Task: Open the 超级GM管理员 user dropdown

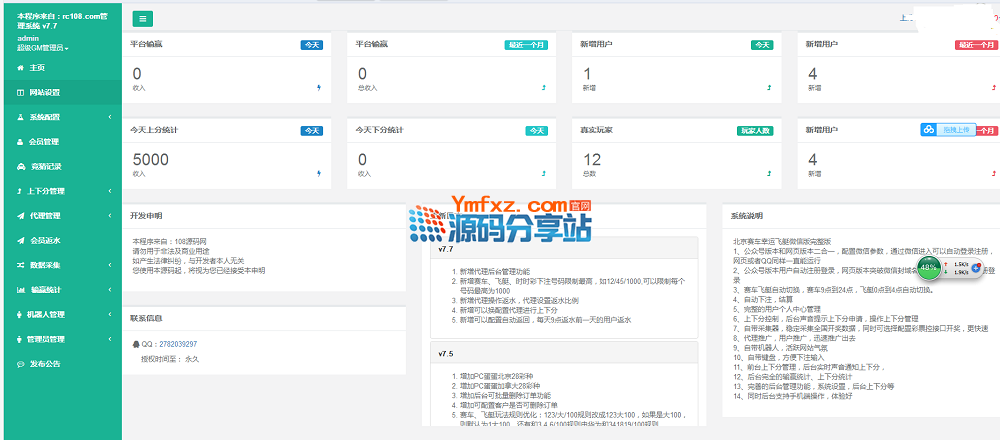Action: 42,47
